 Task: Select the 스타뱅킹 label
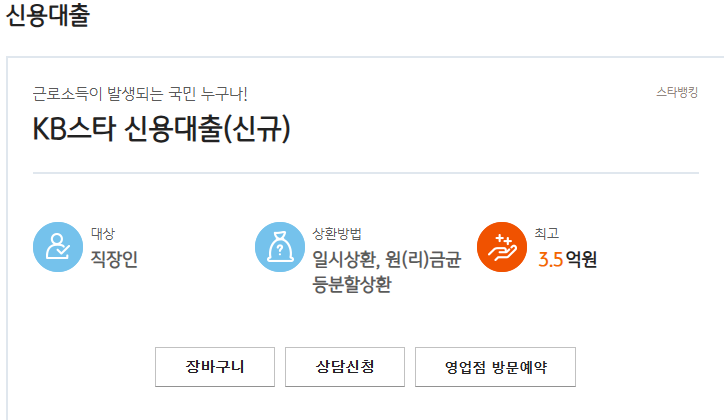coord(677,91)
